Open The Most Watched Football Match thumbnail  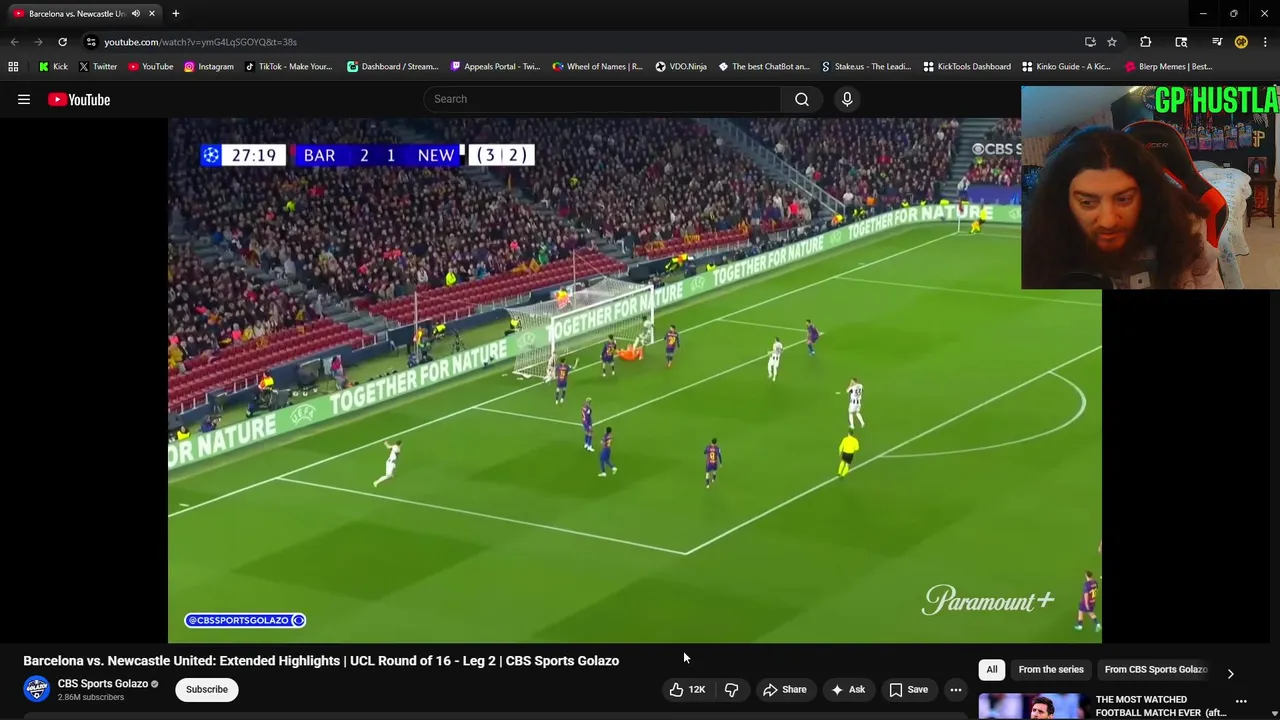tap(1033, 706)
